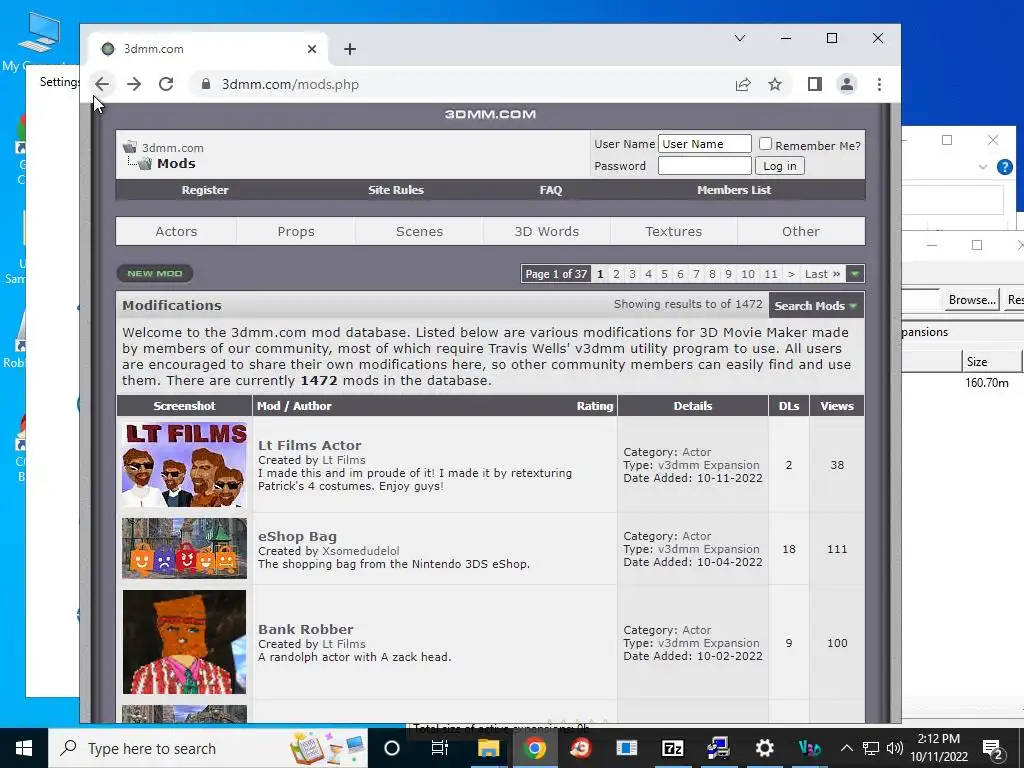Open Cortana circle icon on taskbar
The width and height of the screenshot is (1024, 768).
pyautogui.click(x=391, y=748)
